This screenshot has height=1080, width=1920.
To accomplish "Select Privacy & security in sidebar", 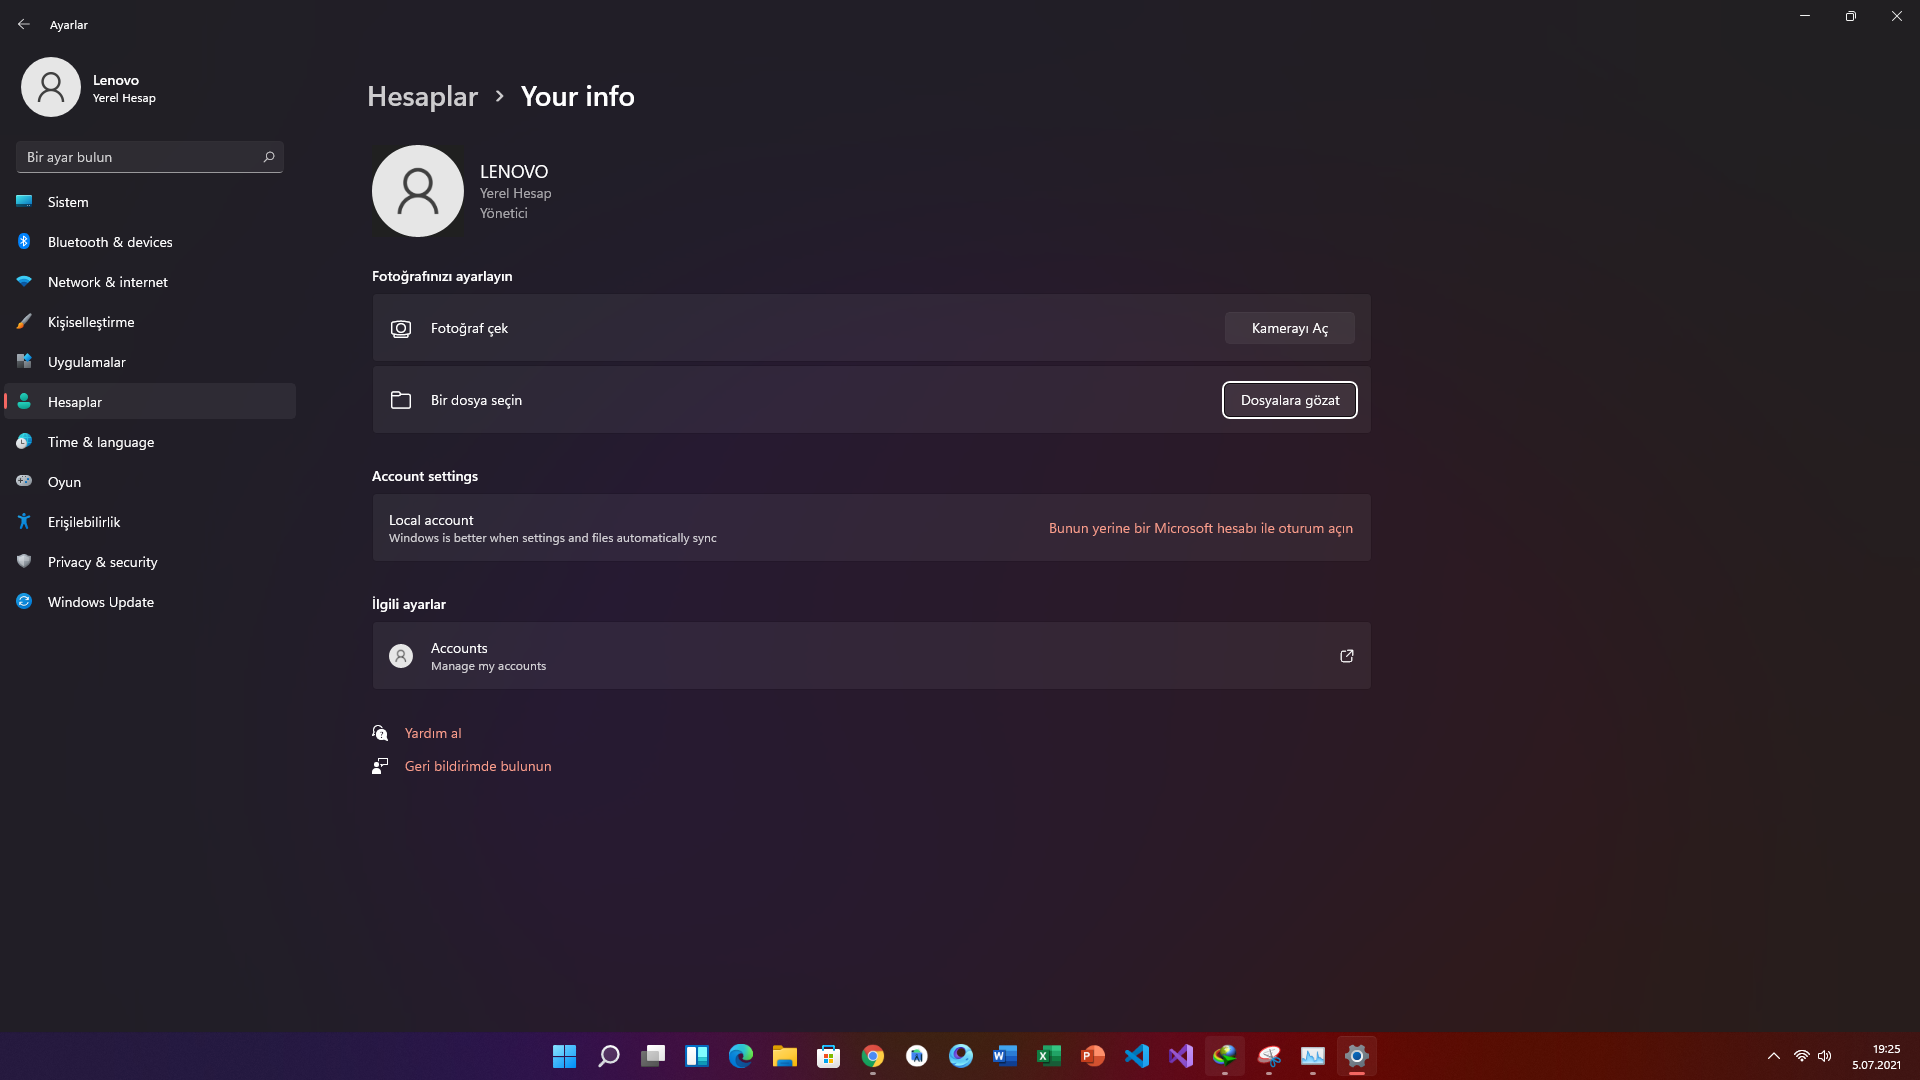I will point(103,562).
